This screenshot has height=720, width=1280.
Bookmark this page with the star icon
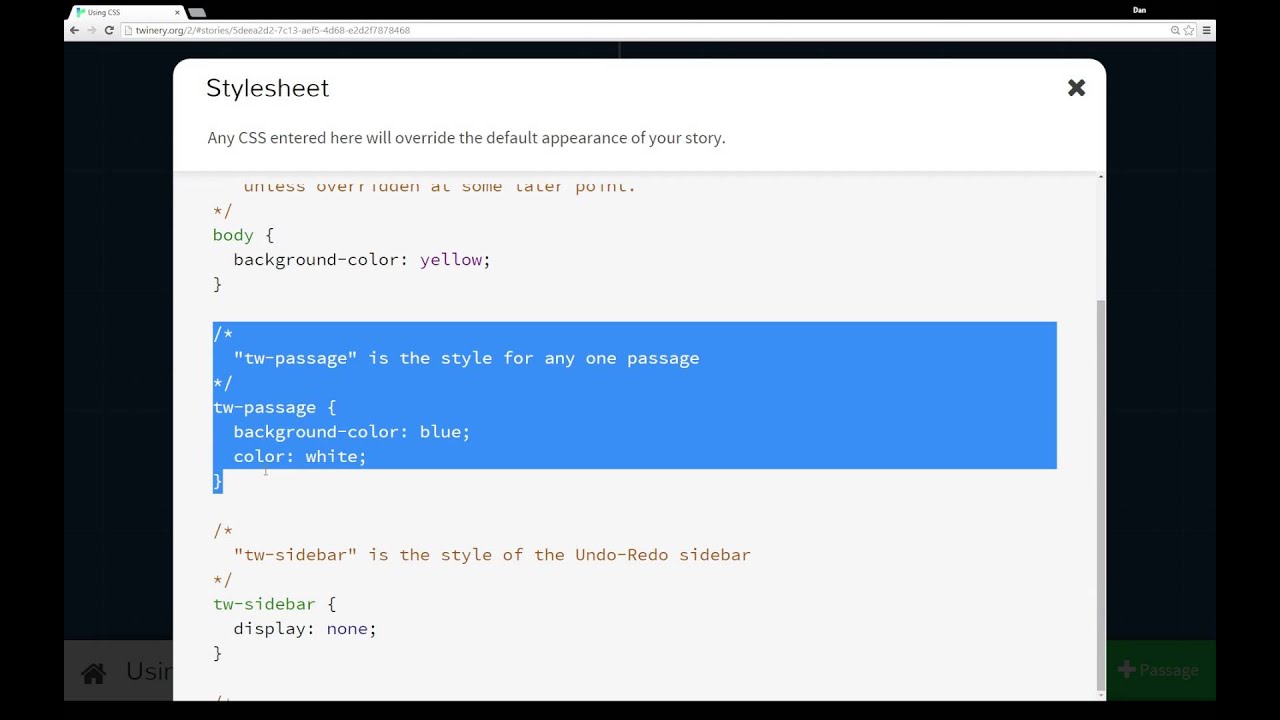(x=1189, y=30)
